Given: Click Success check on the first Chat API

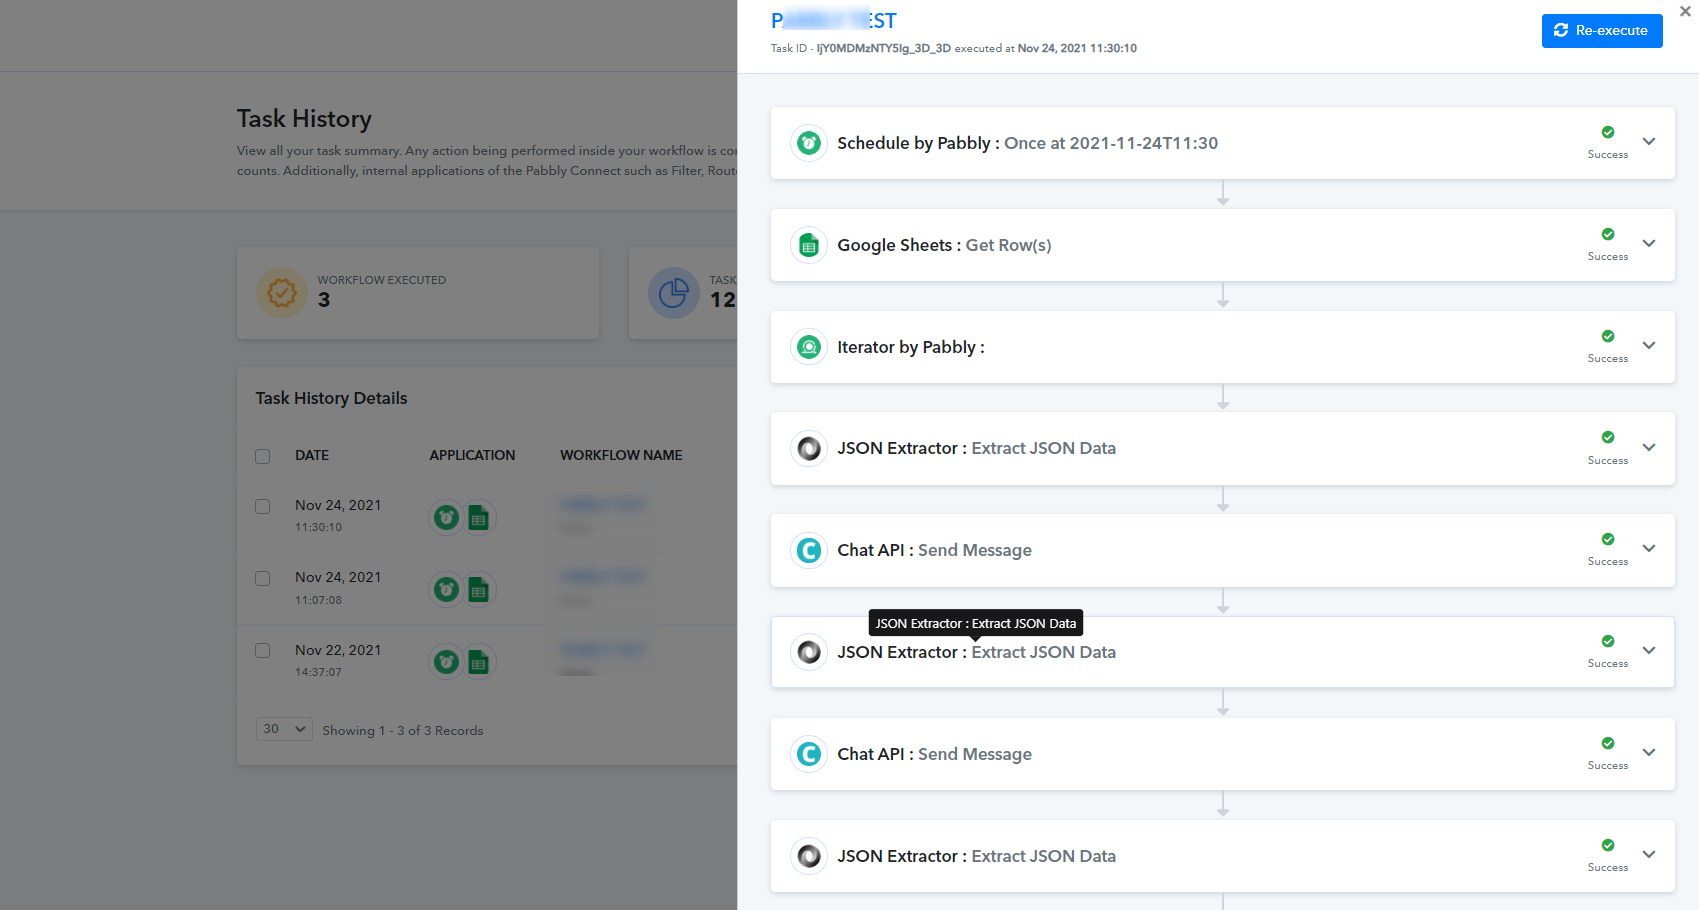Looking at the screenshot, I should [x=1608, y=539].
